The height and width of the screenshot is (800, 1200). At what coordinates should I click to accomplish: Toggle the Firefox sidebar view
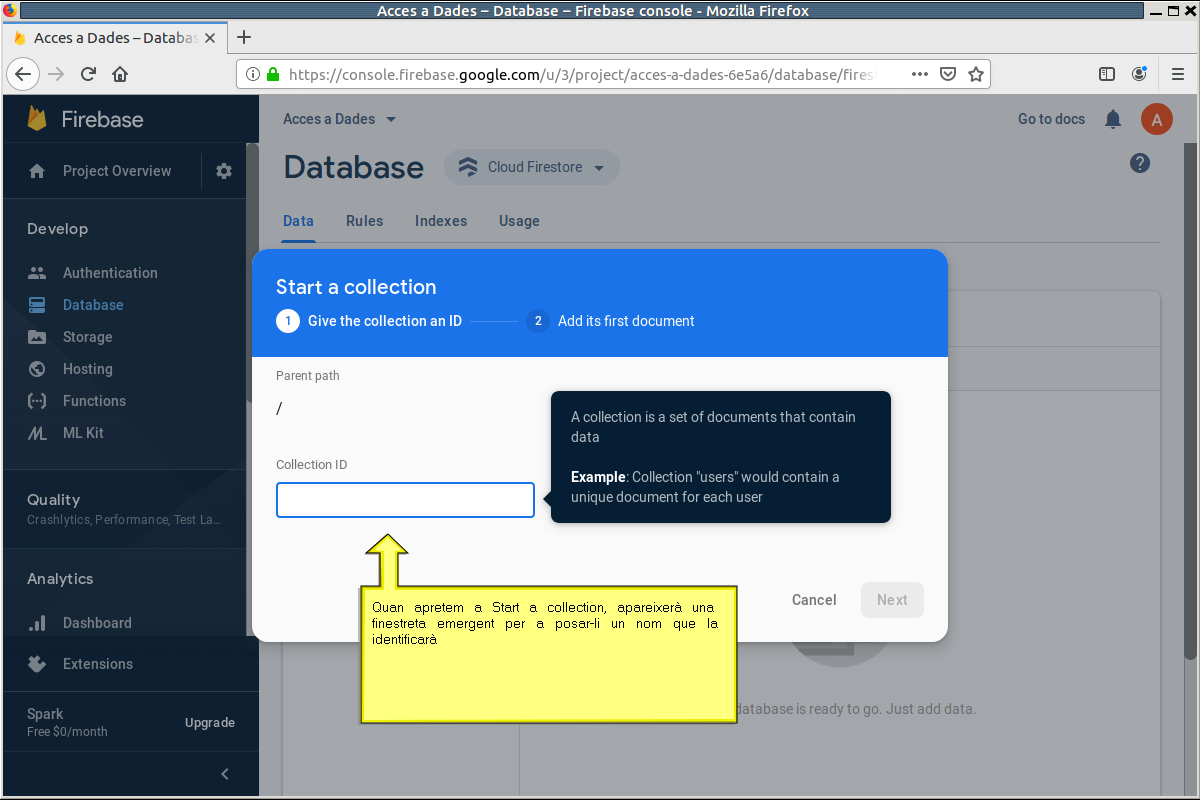pos(1107,74)
